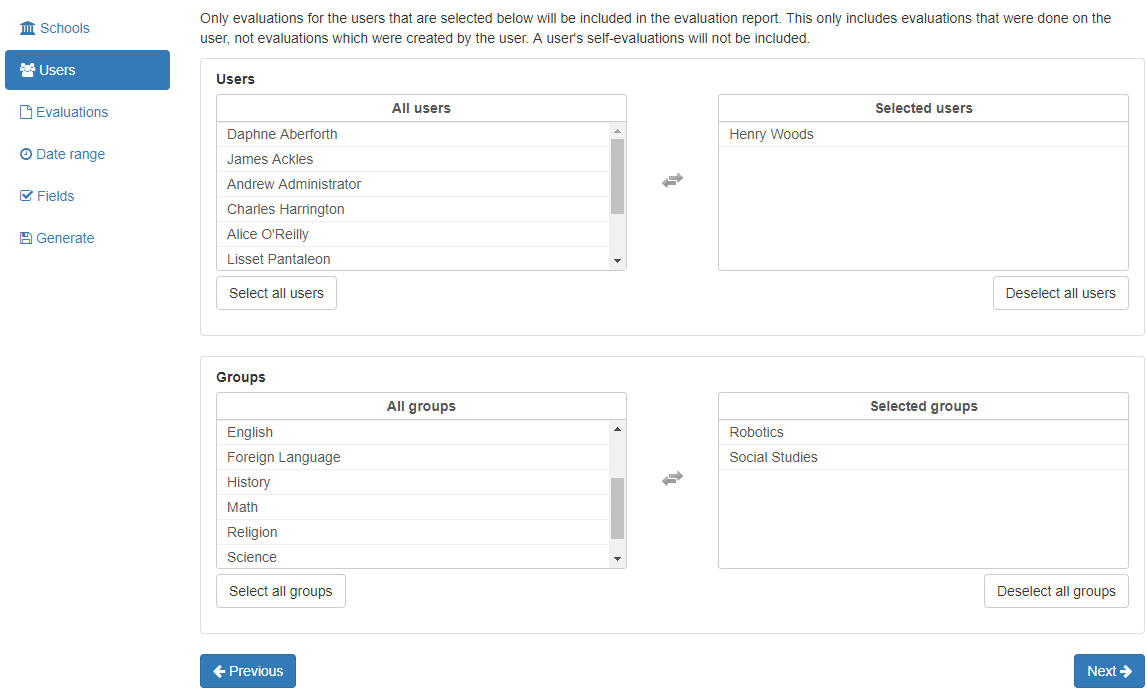
Task: Click the Selected groups column header
Action: tap(923, 407)
